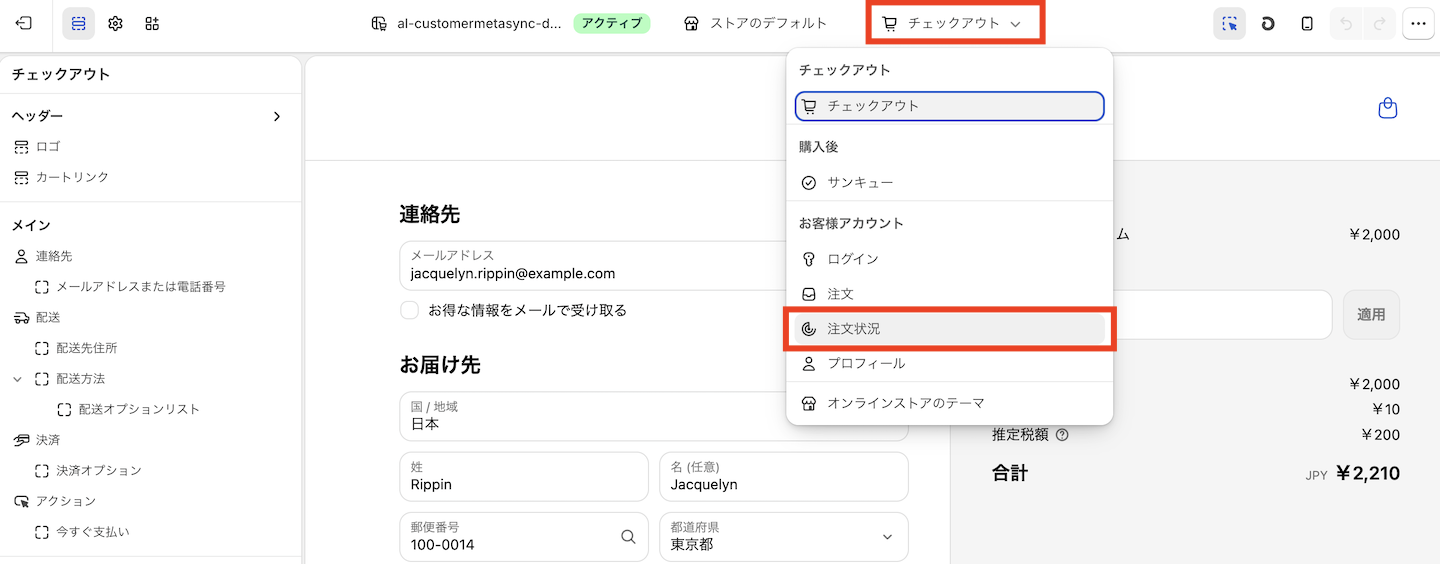Select チェックアウト item in dropdown menu
1440x564 pixels.
point(949,106)
